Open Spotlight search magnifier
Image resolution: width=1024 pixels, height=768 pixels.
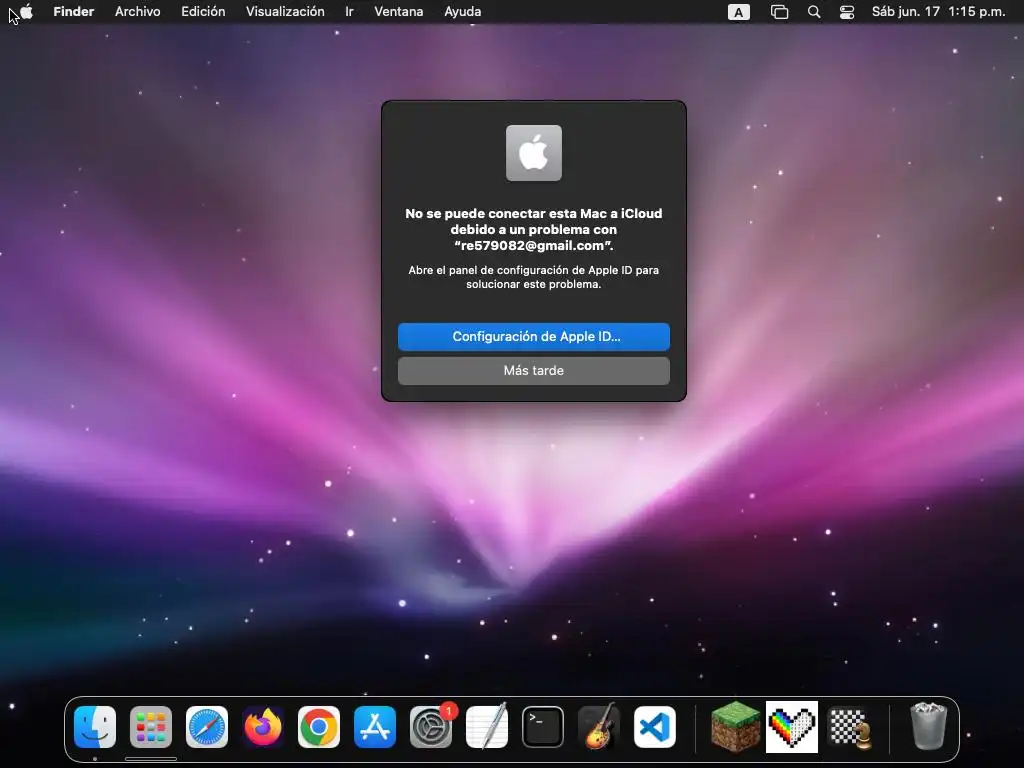click(814, 12)
